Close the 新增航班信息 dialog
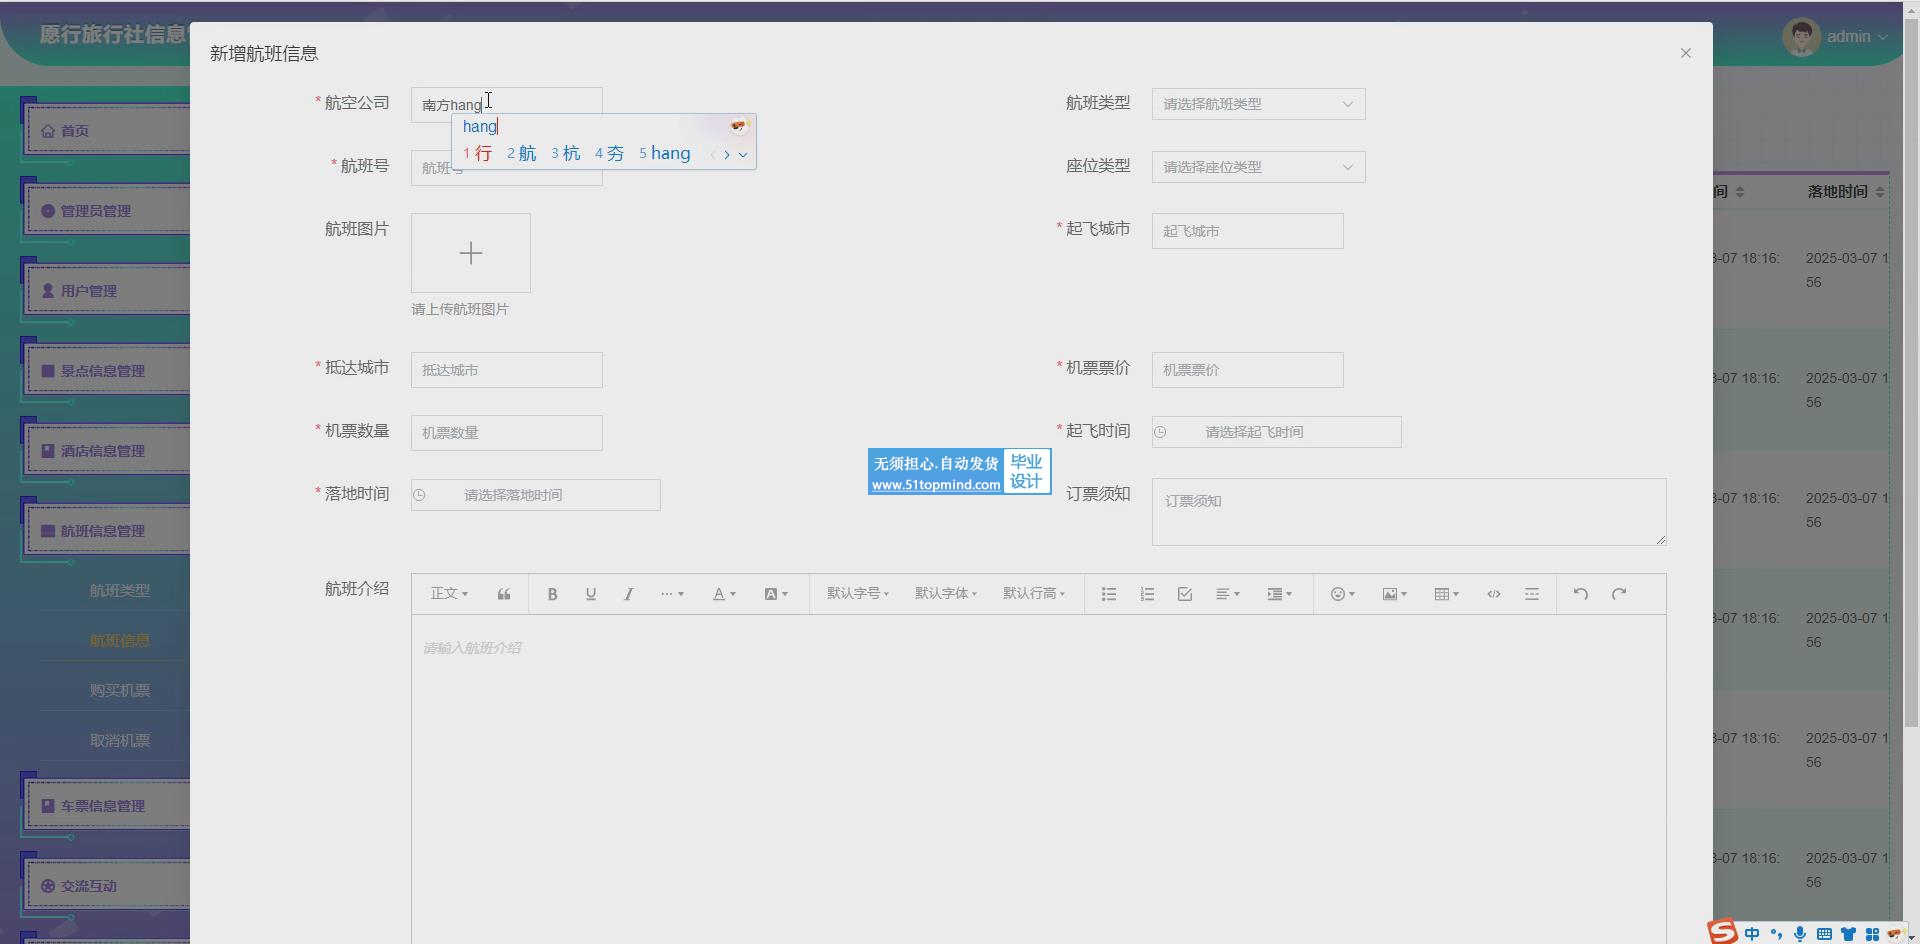The image size is (1920, 944). pyautogui.click(x=1685, y=54)
